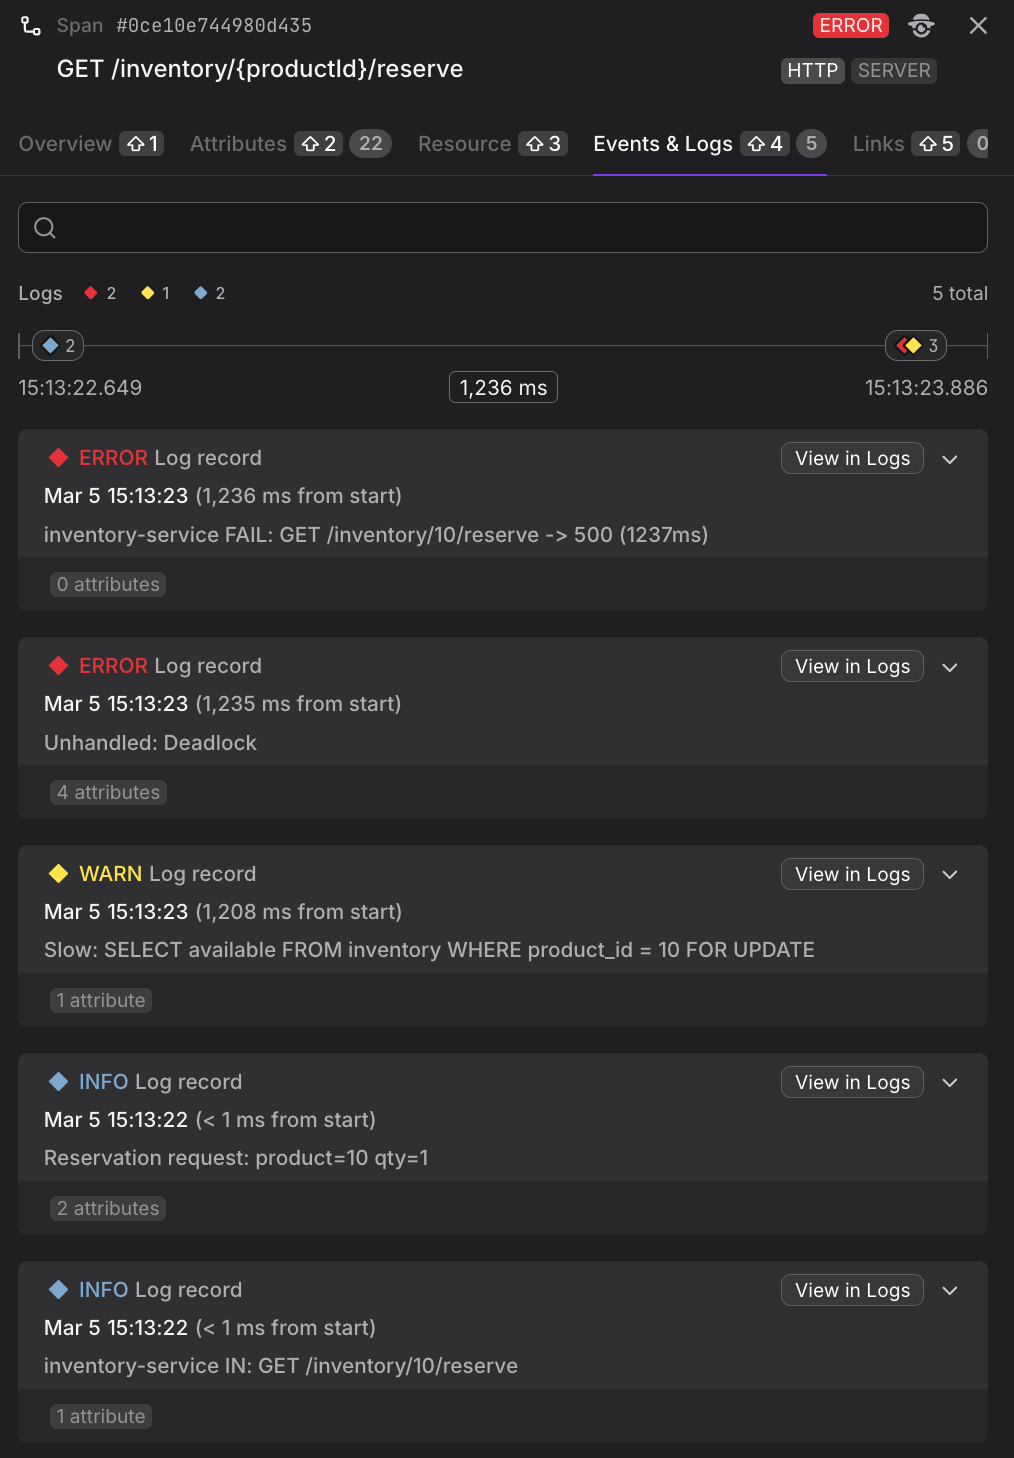This screenshot has width=1014, height=1458.
Task: Open the Resource tab
Action: point(464,143)
